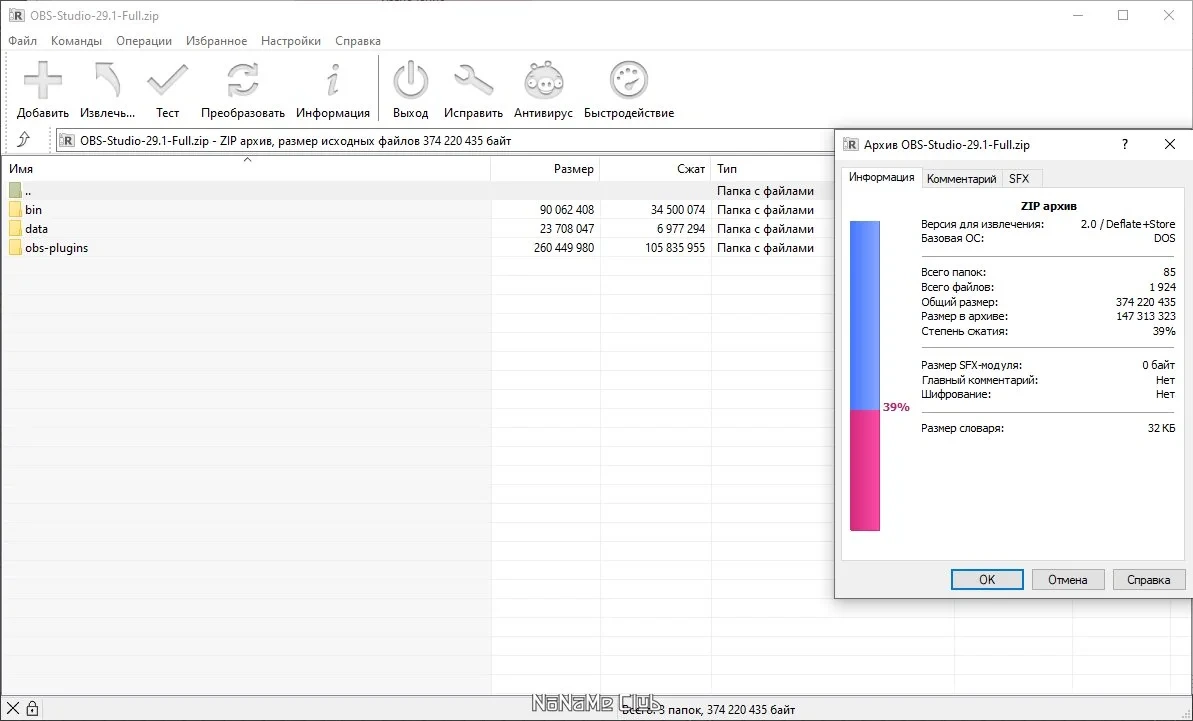This screenshot has width=1193, height=721.
Task: Sort by the Тип column header
Action: click(772, 169)
